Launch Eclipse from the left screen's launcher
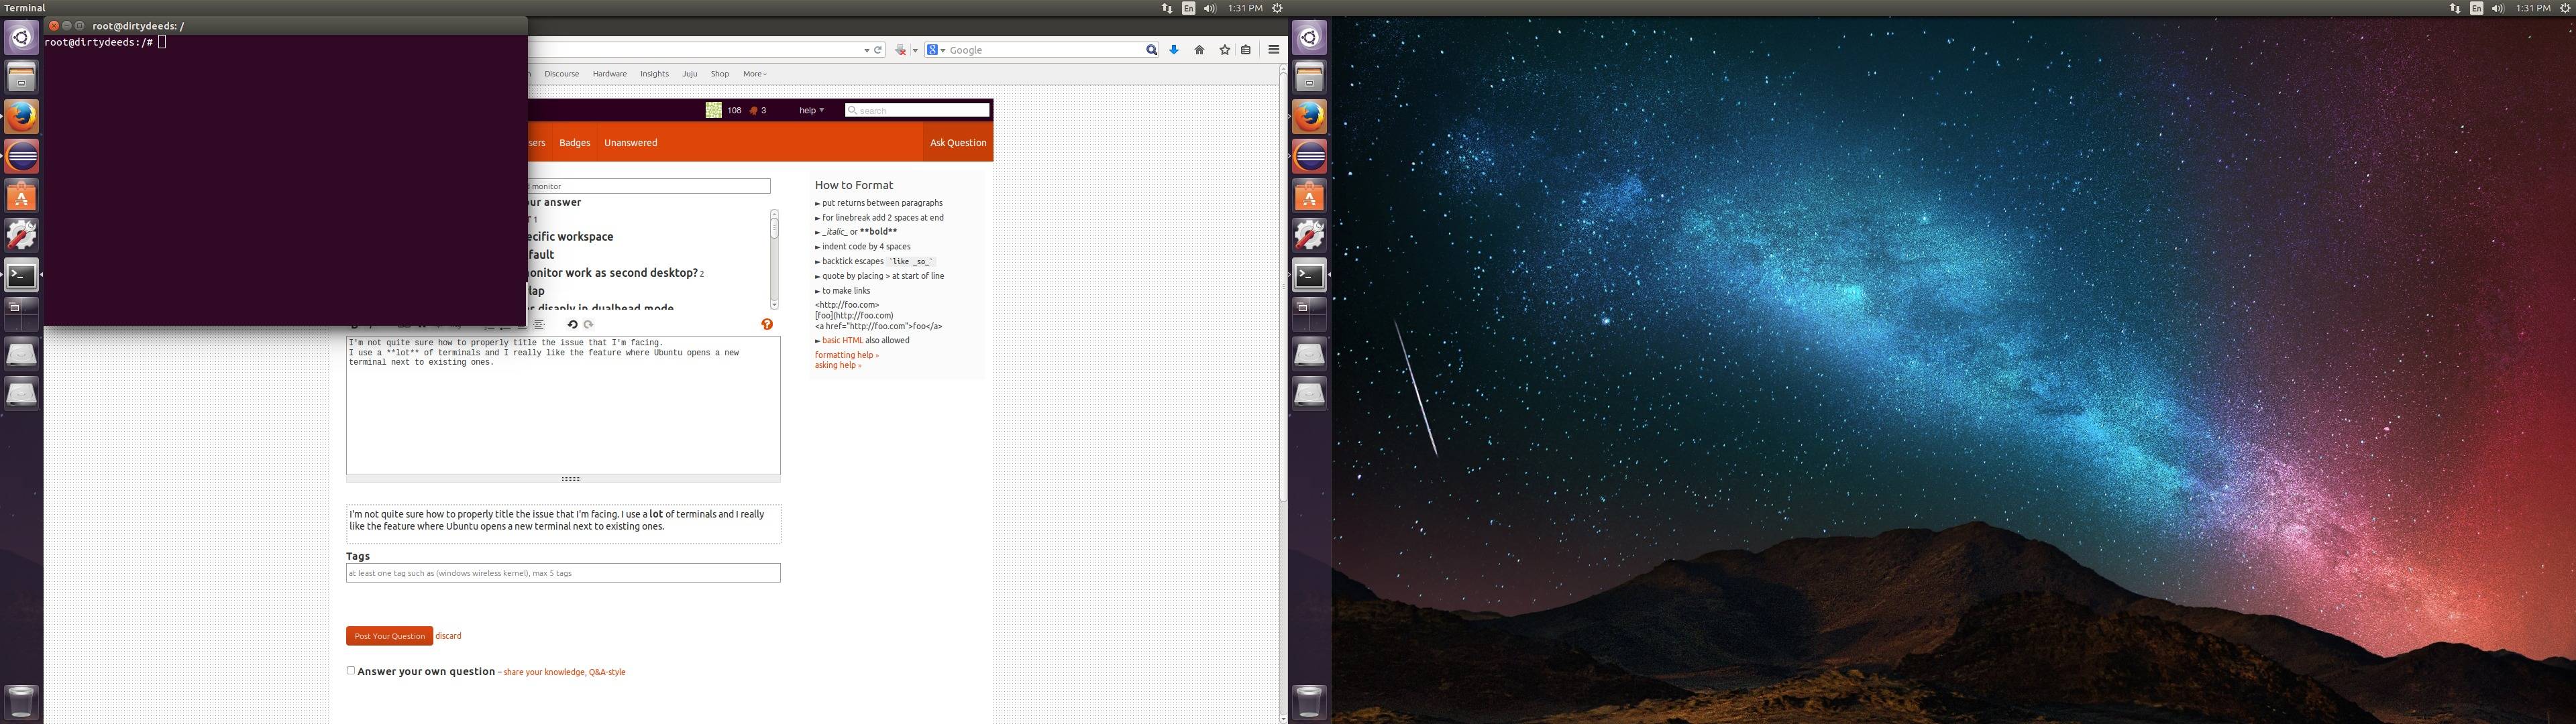Viewport: 2576px width, 724px height. coord(21,156)
